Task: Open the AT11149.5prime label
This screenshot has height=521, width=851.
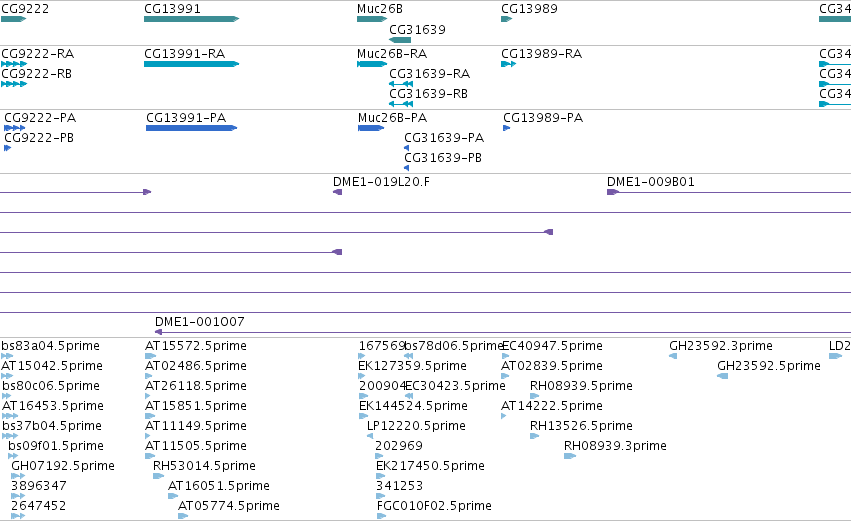Action: pyautogui.click(x=195, y=426)
